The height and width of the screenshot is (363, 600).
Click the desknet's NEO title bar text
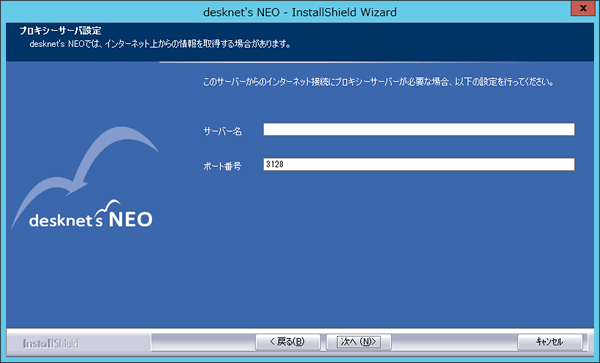(x=300, y=12)
